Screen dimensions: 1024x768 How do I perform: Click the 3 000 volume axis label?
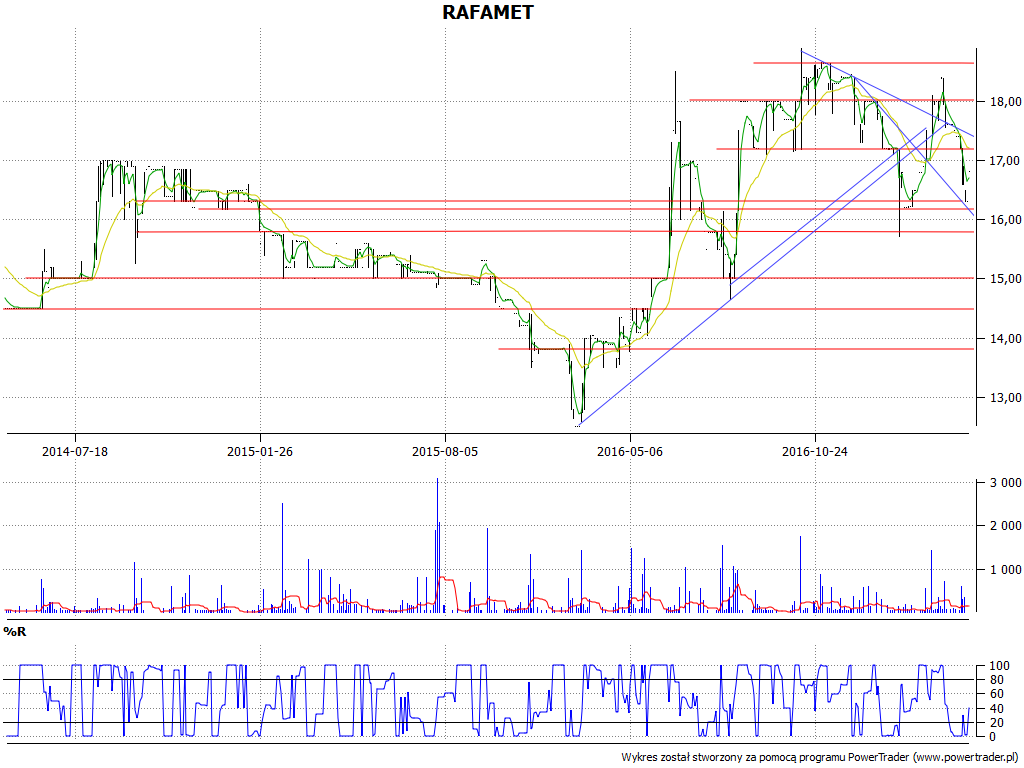tap(1006, 483)
